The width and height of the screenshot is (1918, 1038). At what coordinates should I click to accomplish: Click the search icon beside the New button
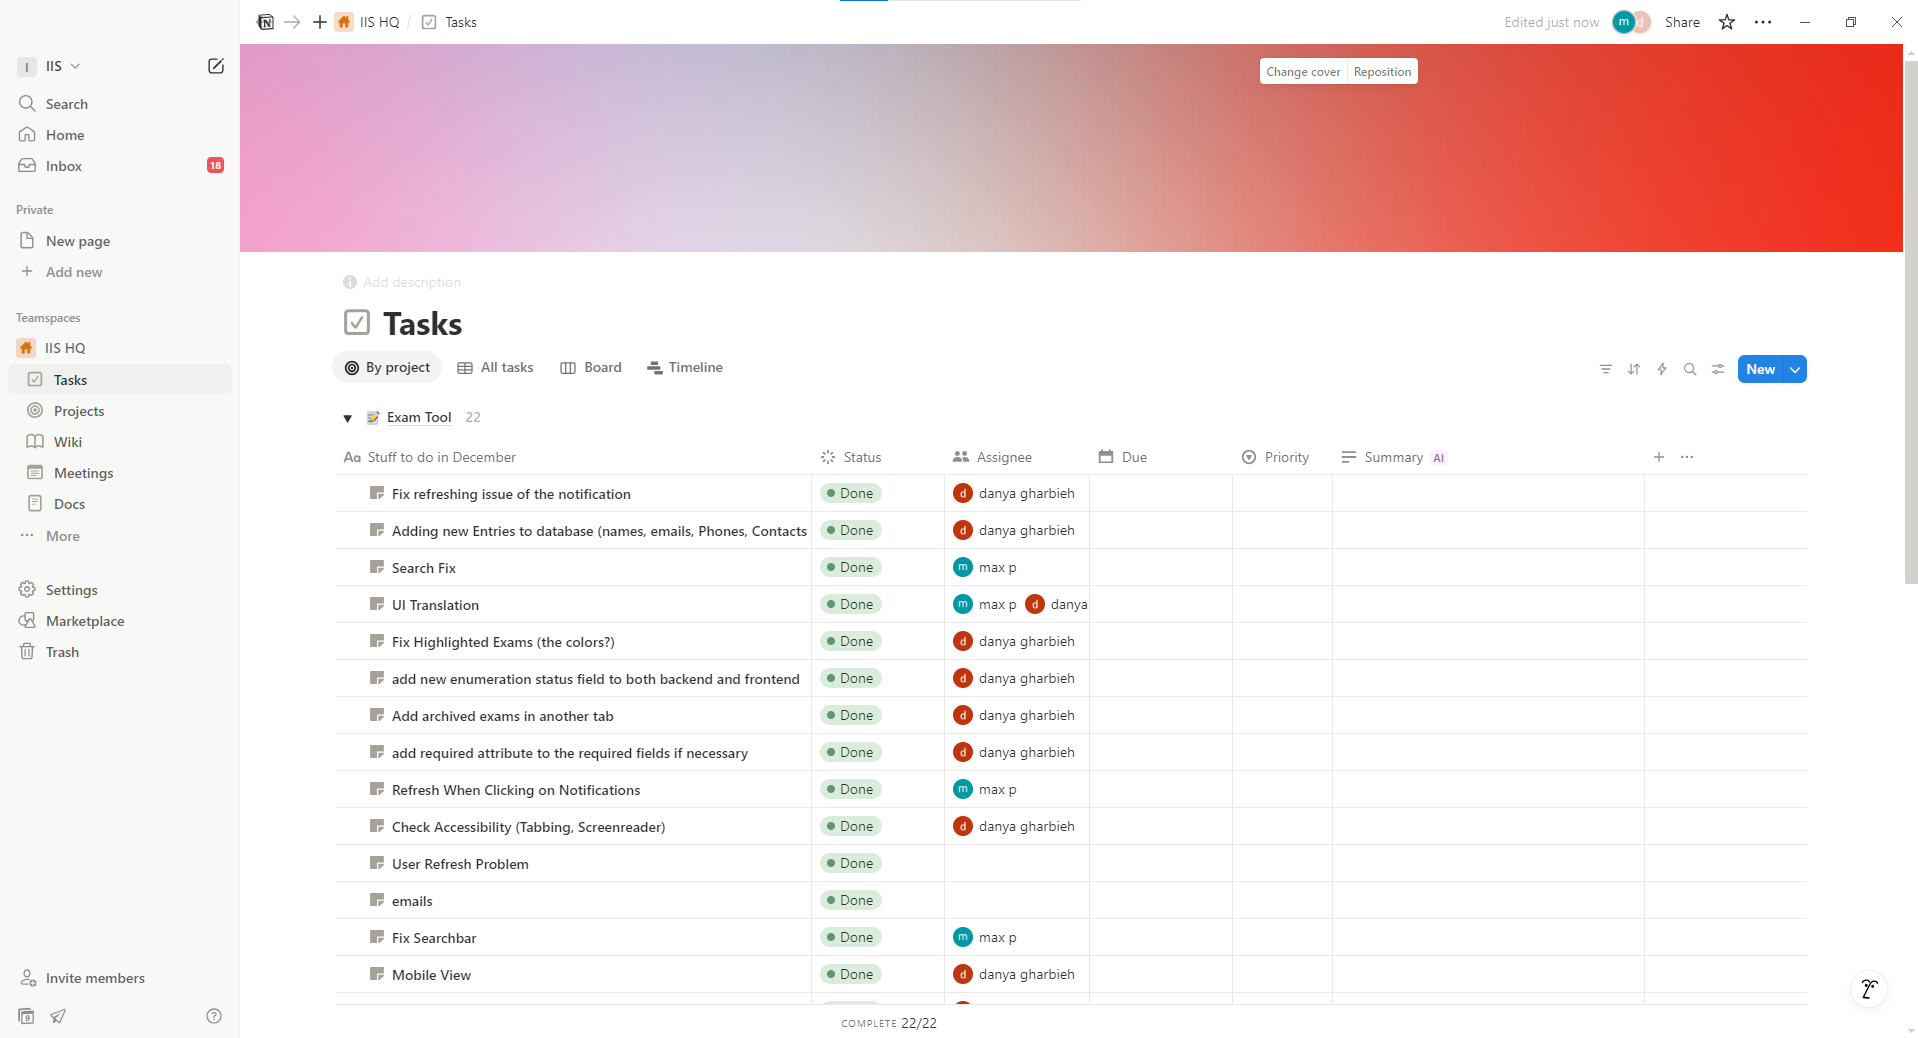pyautogui.click(x=1690, y=369)
